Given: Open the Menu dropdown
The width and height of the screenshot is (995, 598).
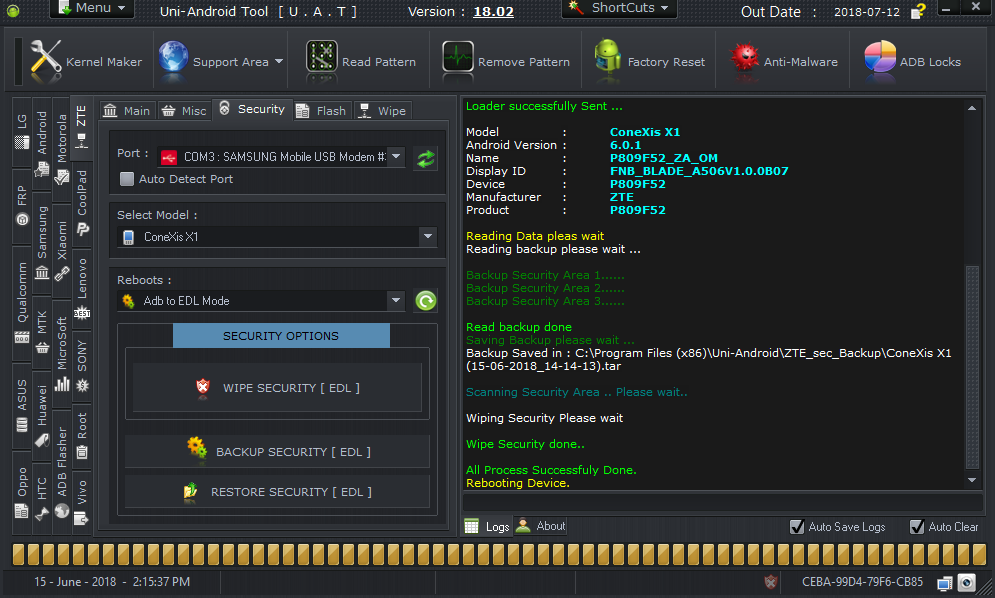Looking at the screenshot, I should [92, 8].
